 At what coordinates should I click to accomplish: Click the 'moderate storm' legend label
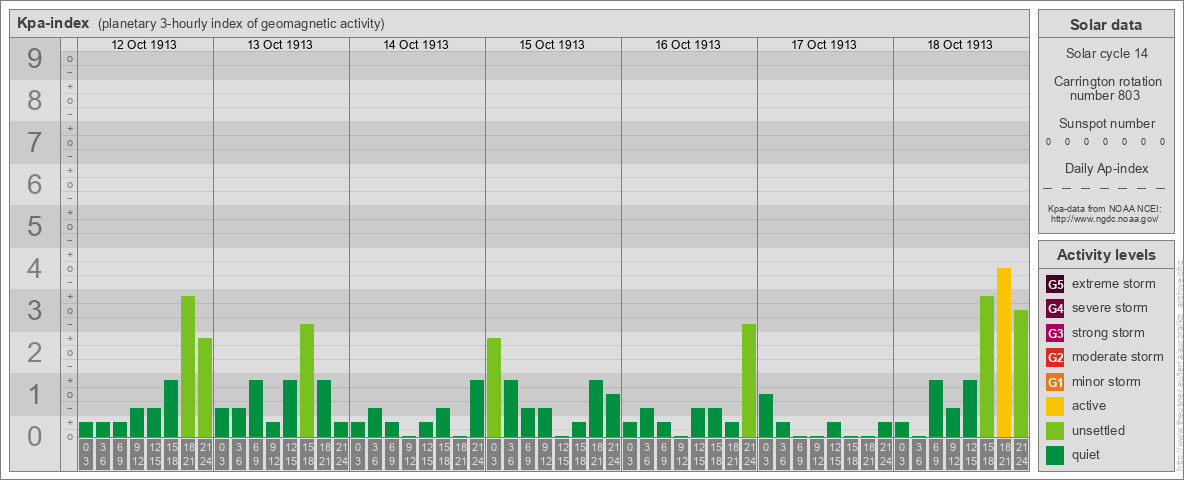[x=1118, y=357]
